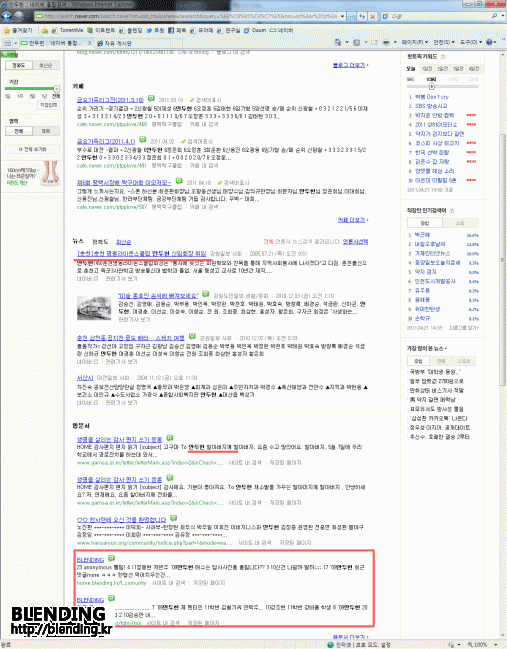Open the trending keyword containing "Don't cry"
Image resolution: width=507 pixels, height=649 pixels.
point(432,97)
